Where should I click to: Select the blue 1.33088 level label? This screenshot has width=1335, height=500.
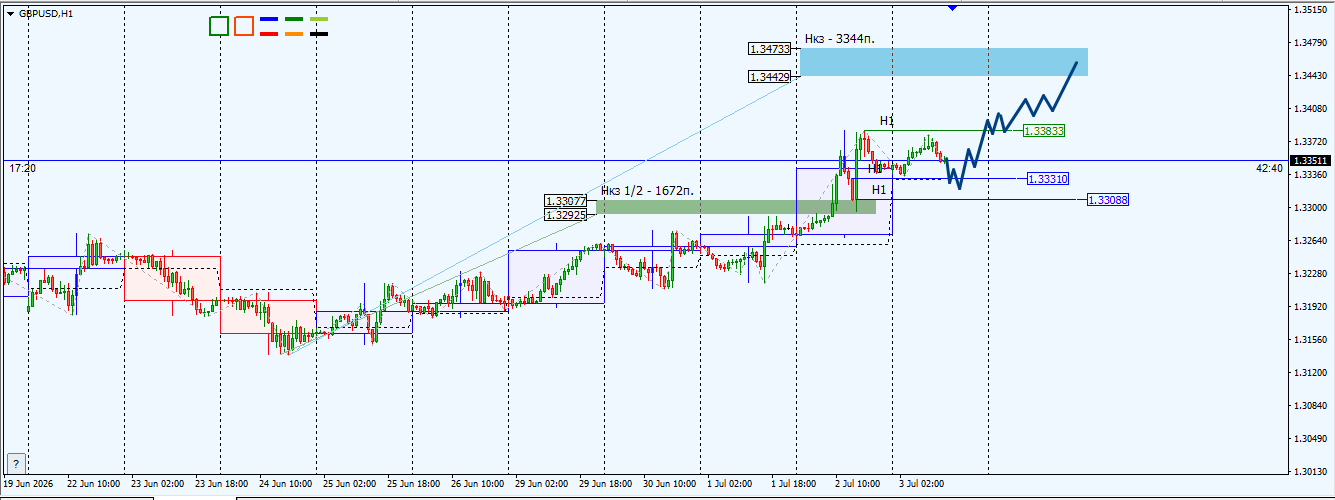1108,200
